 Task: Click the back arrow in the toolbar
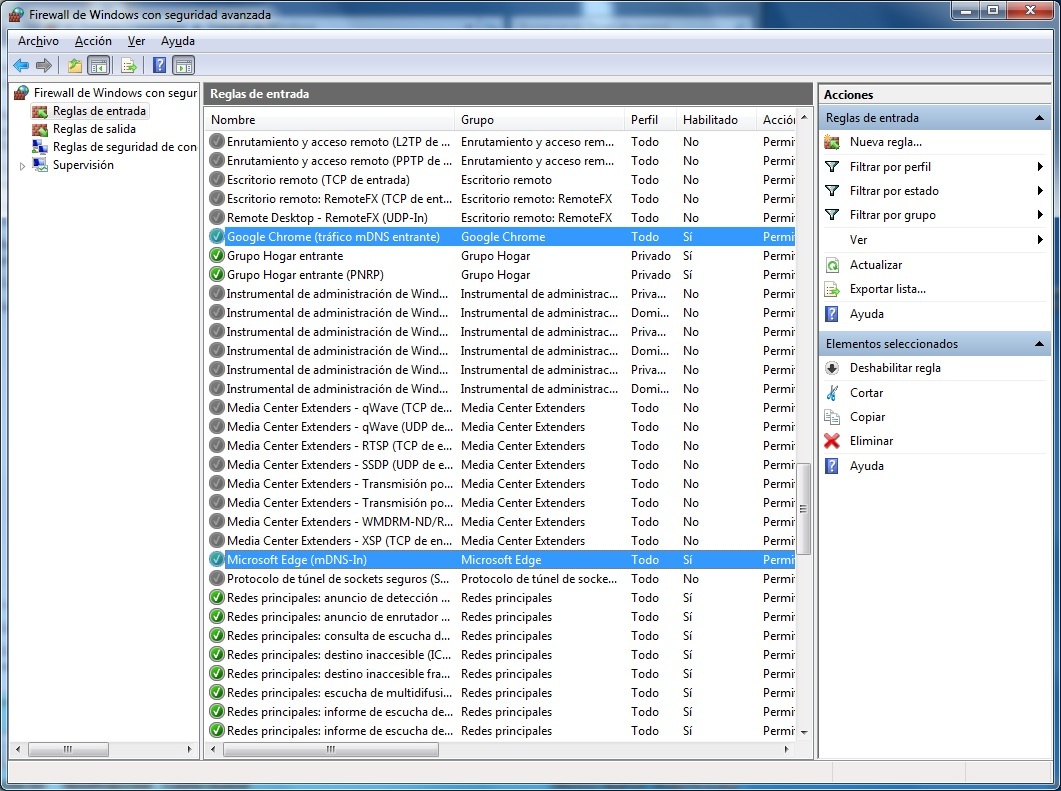coord(21,66)
